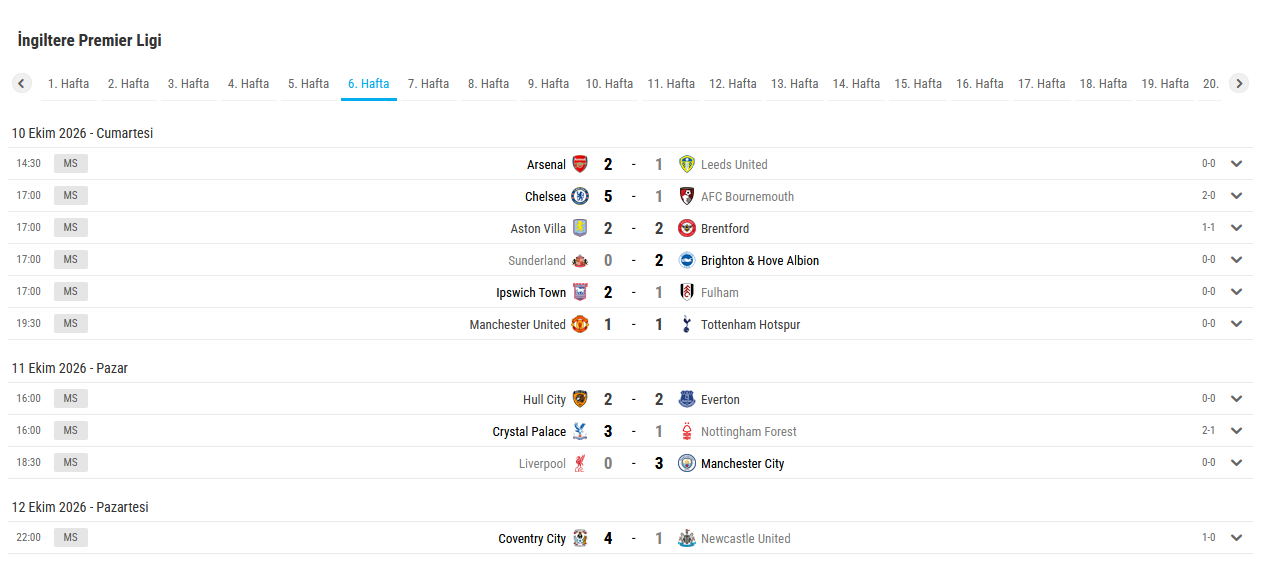
Task: Expand the Coventry City vs Newcastle match details
Action: click(1237, 538)
